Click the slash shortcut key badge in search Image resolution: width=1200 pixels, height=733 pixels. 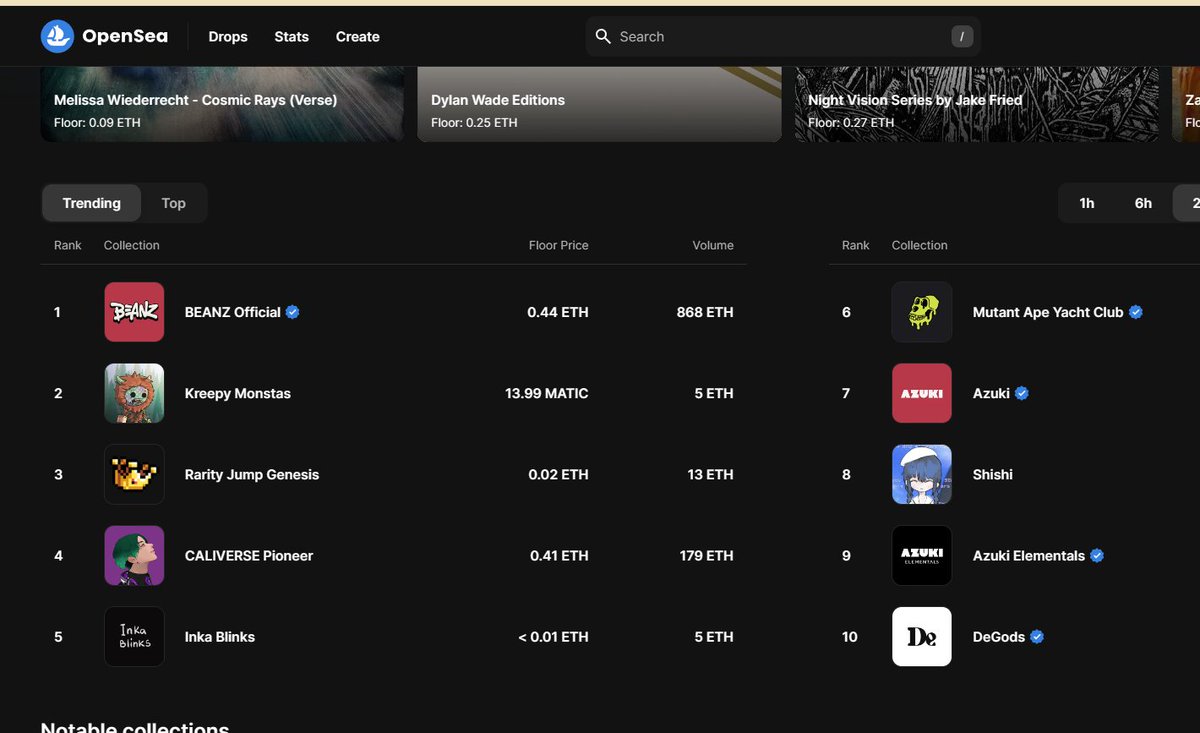tap(961, 37)
